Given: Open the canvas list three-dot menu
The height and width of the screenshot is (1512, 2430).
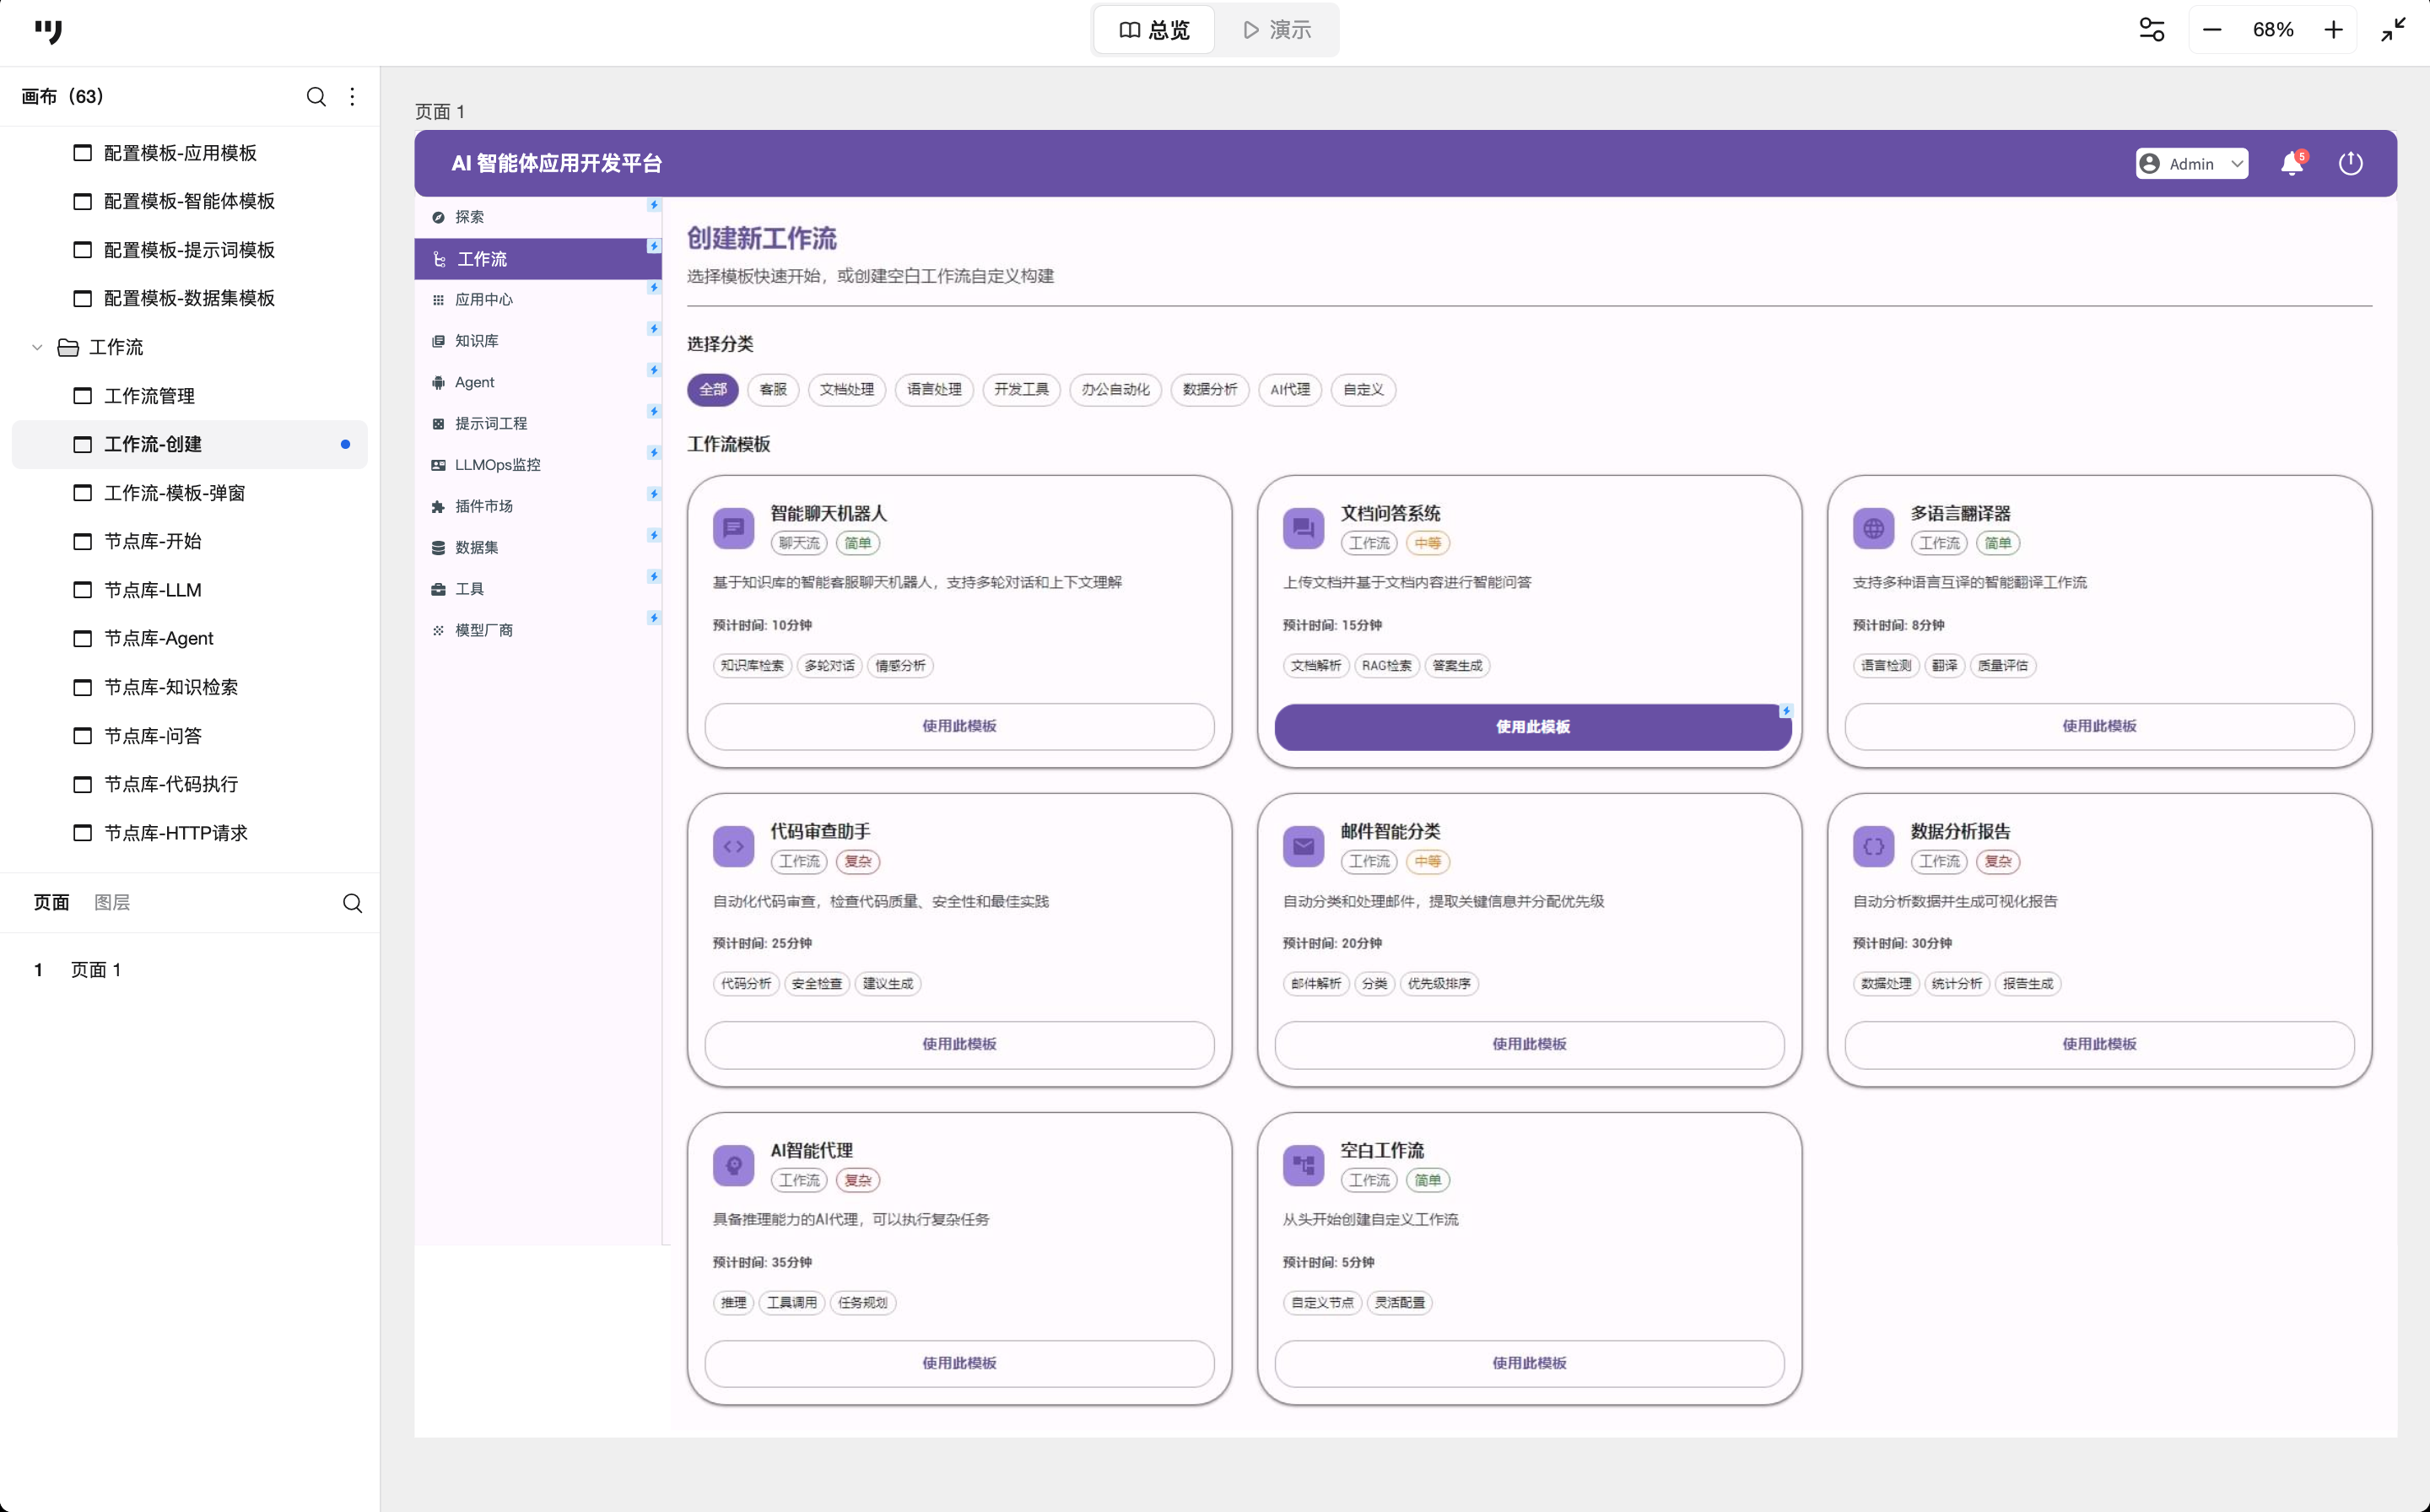Looking at the screenshot, I should tap(352, 97).
